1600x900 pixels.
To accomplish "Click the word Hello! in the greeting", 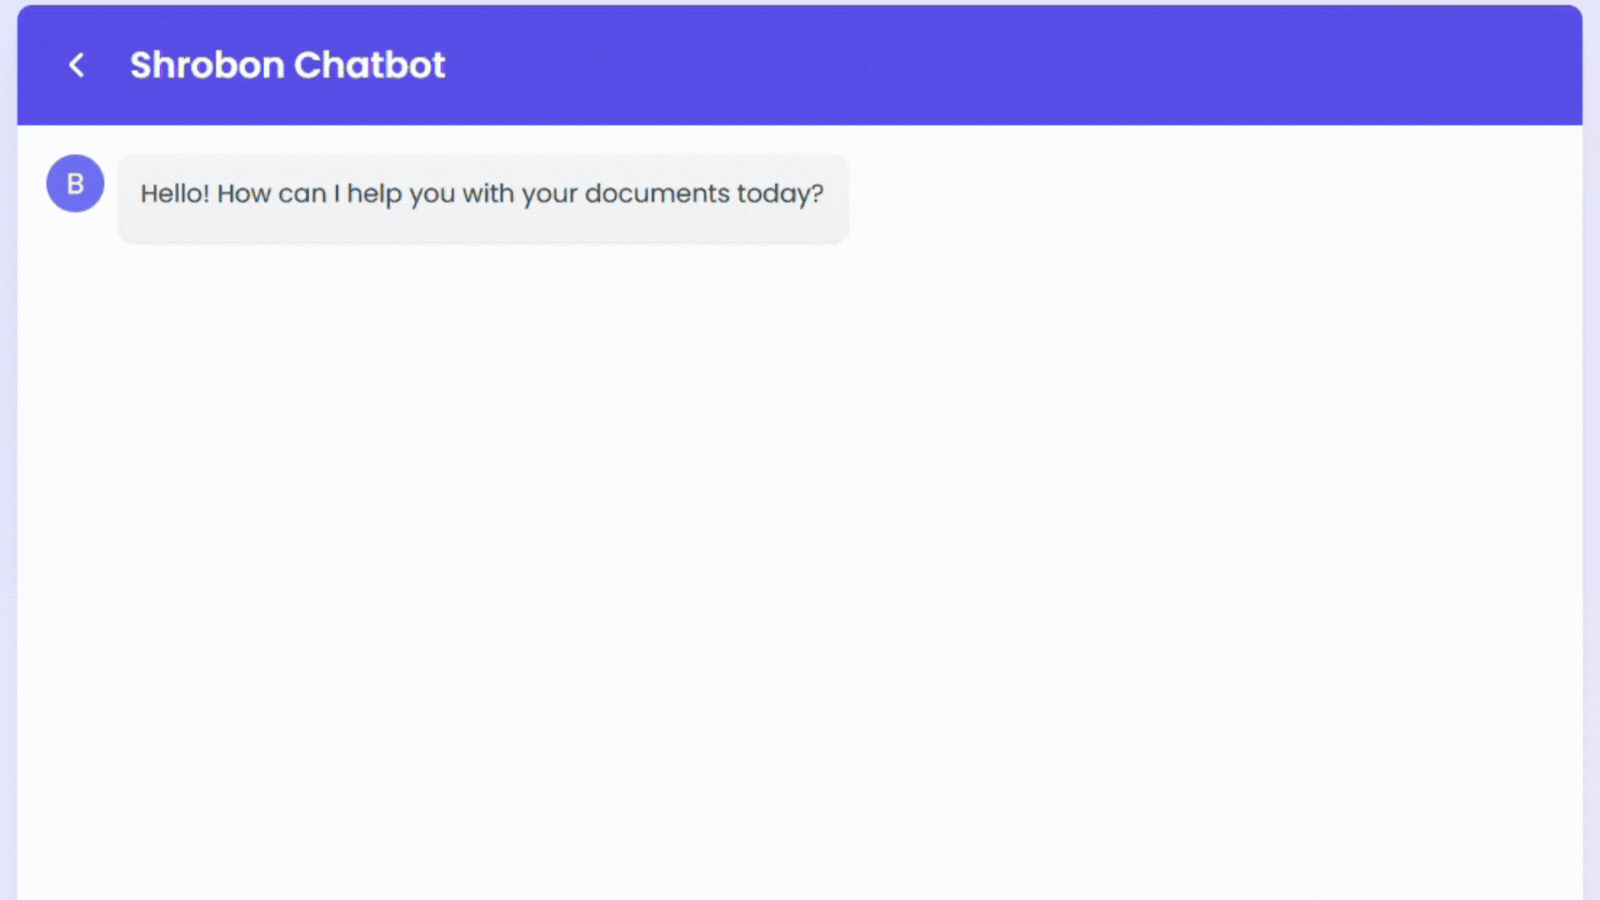I will click(174, 194).
